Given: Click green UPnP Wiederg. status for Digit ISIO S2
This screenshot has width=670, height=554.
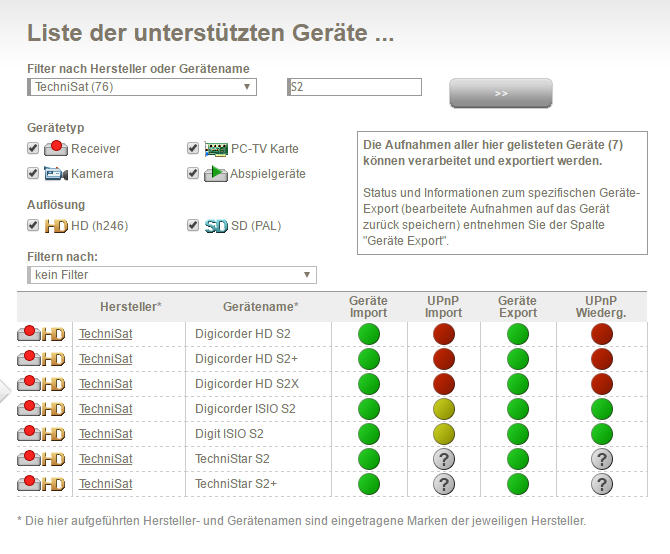Looking at the screenshot, I should click(602, 434).
